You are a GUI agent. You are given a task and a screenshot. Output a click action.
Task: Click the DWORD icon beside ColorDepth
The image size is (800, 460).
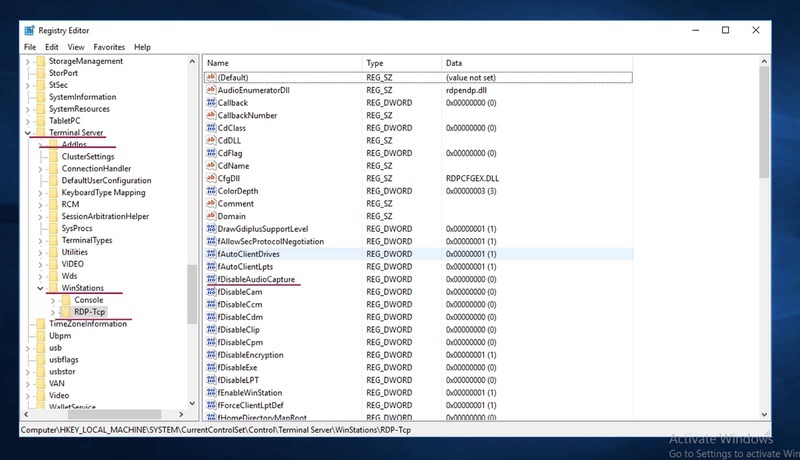(x=211, y=191)
